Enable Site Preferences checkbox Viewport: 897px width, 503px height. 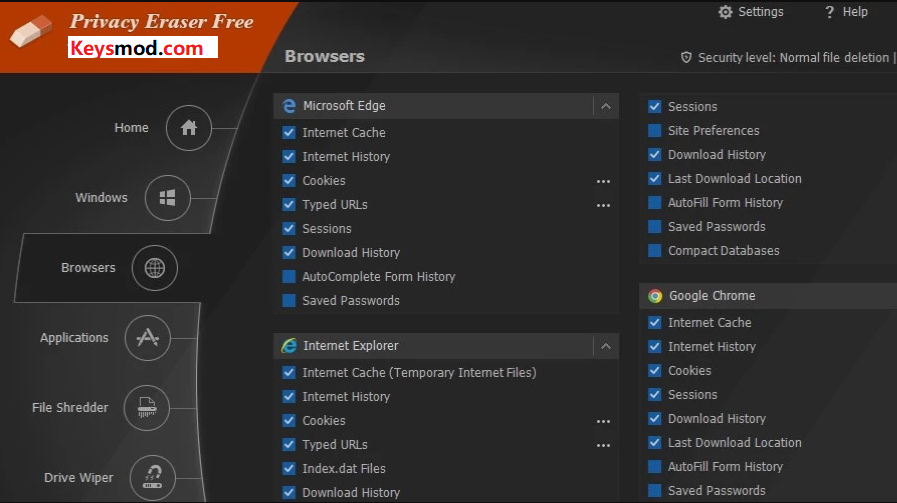[654, 131]
